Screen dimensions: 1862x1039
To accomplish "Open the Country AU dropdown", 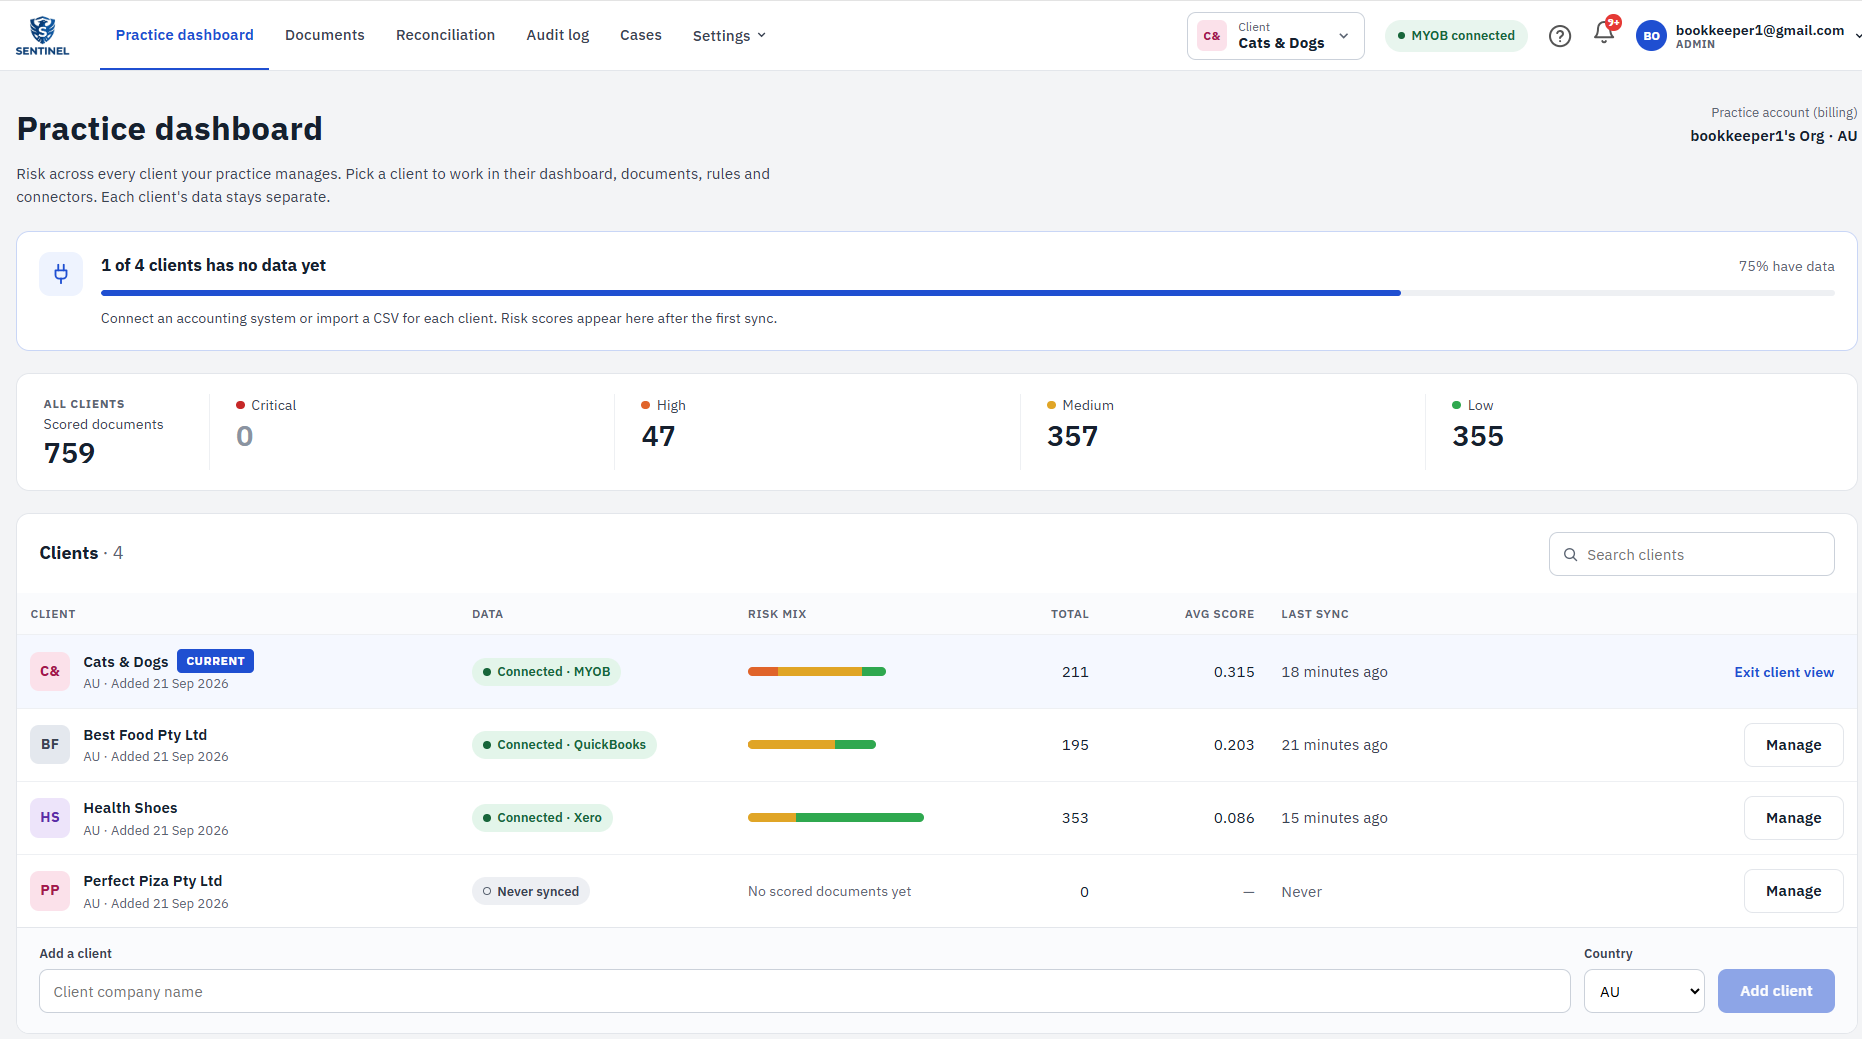I will (1644, 992).
